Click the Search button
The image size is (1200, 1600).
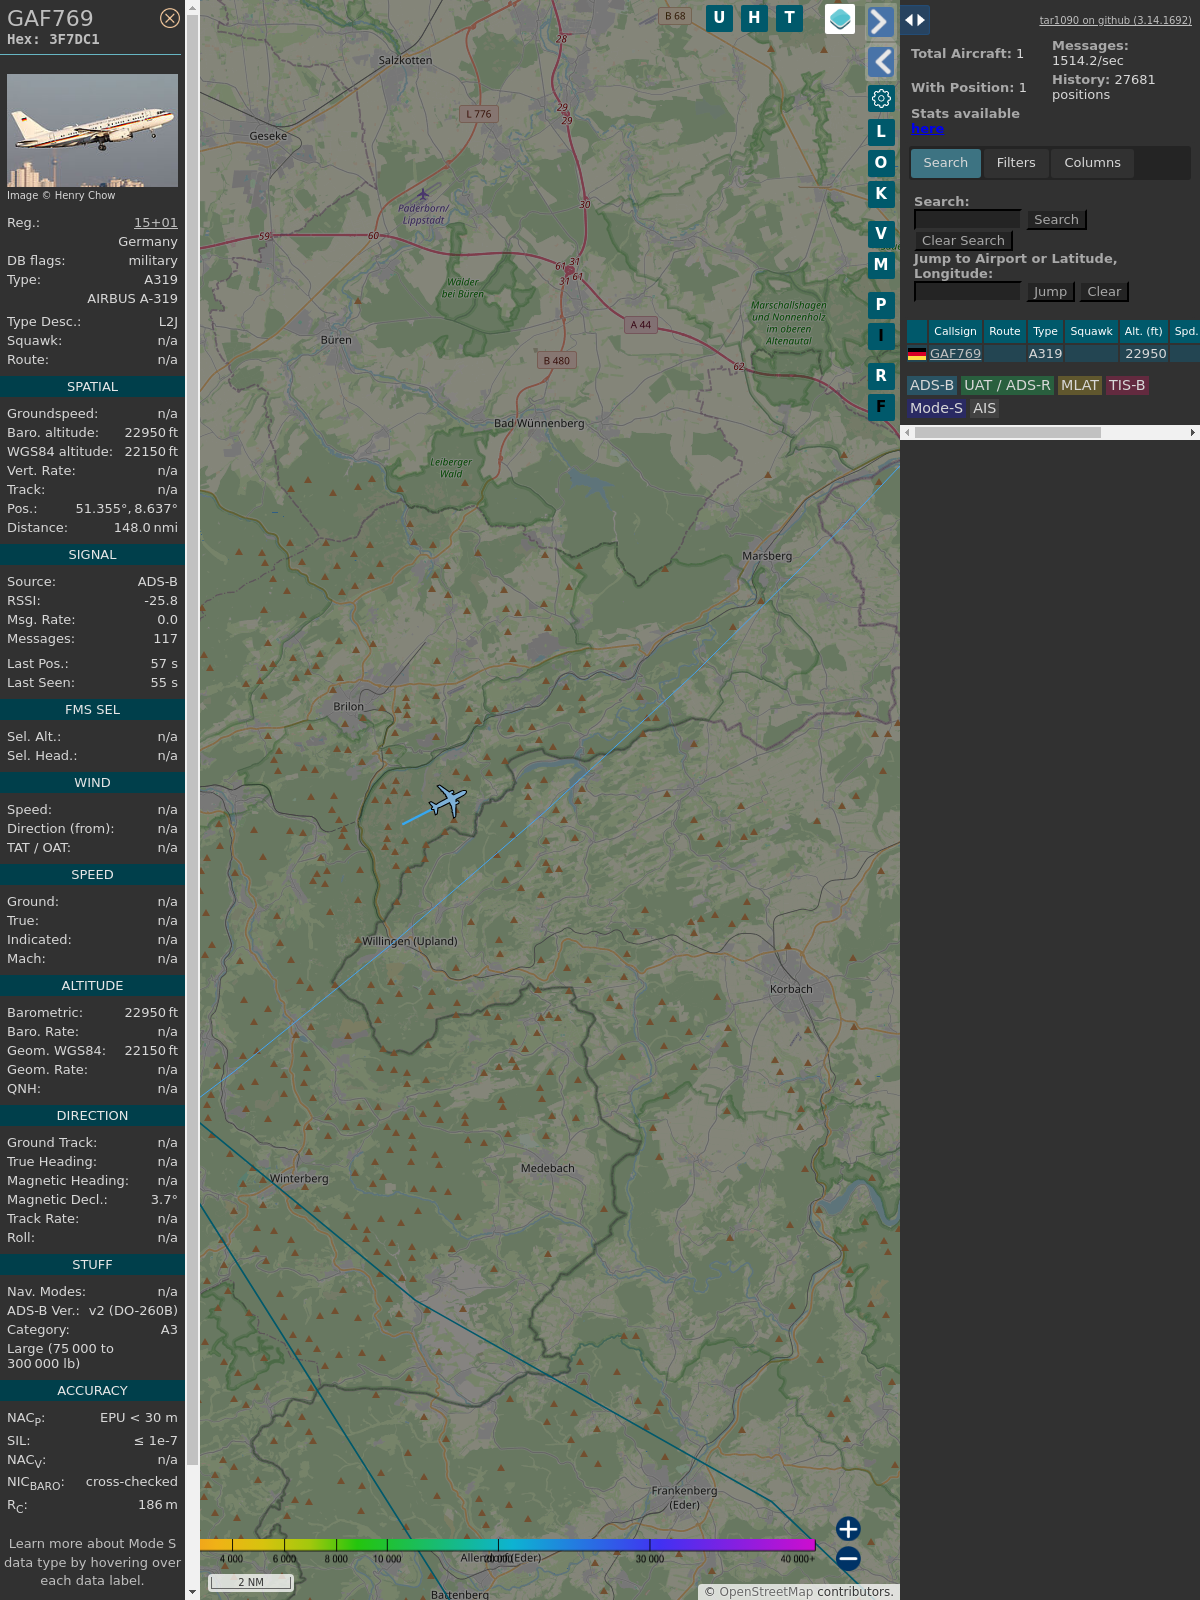coord(1056,220)
